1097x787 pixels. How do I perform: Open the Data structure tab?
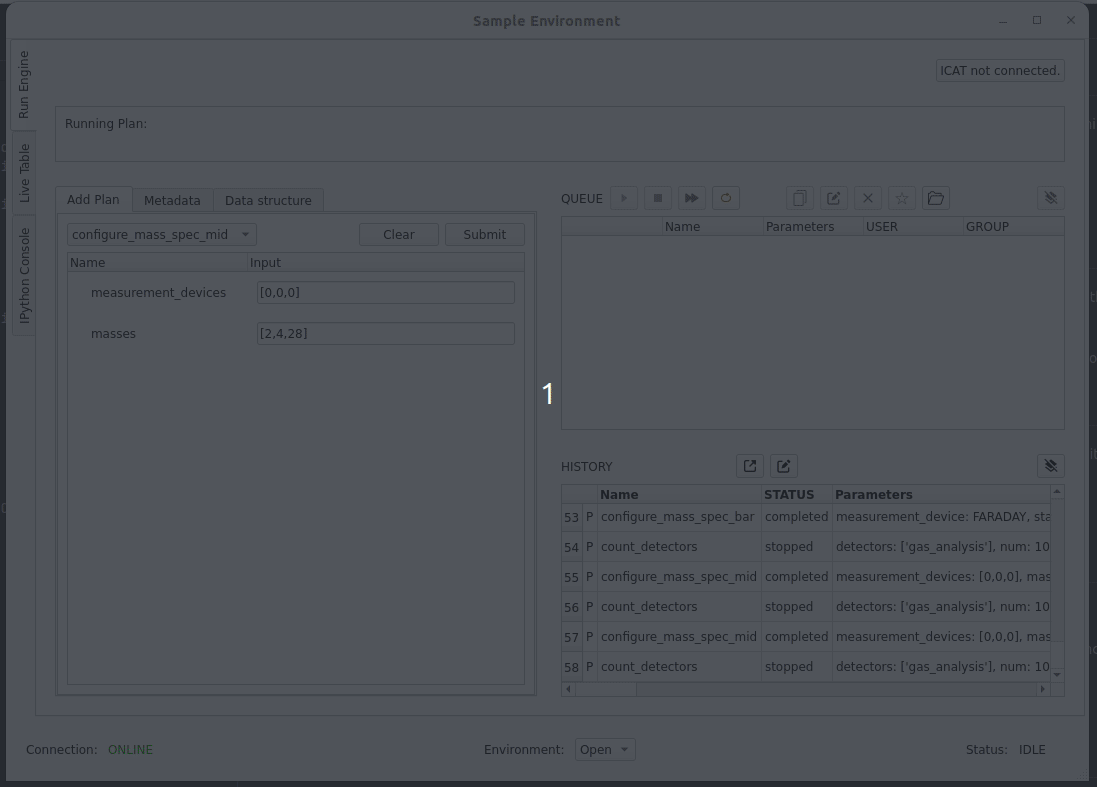coord(268,200)
